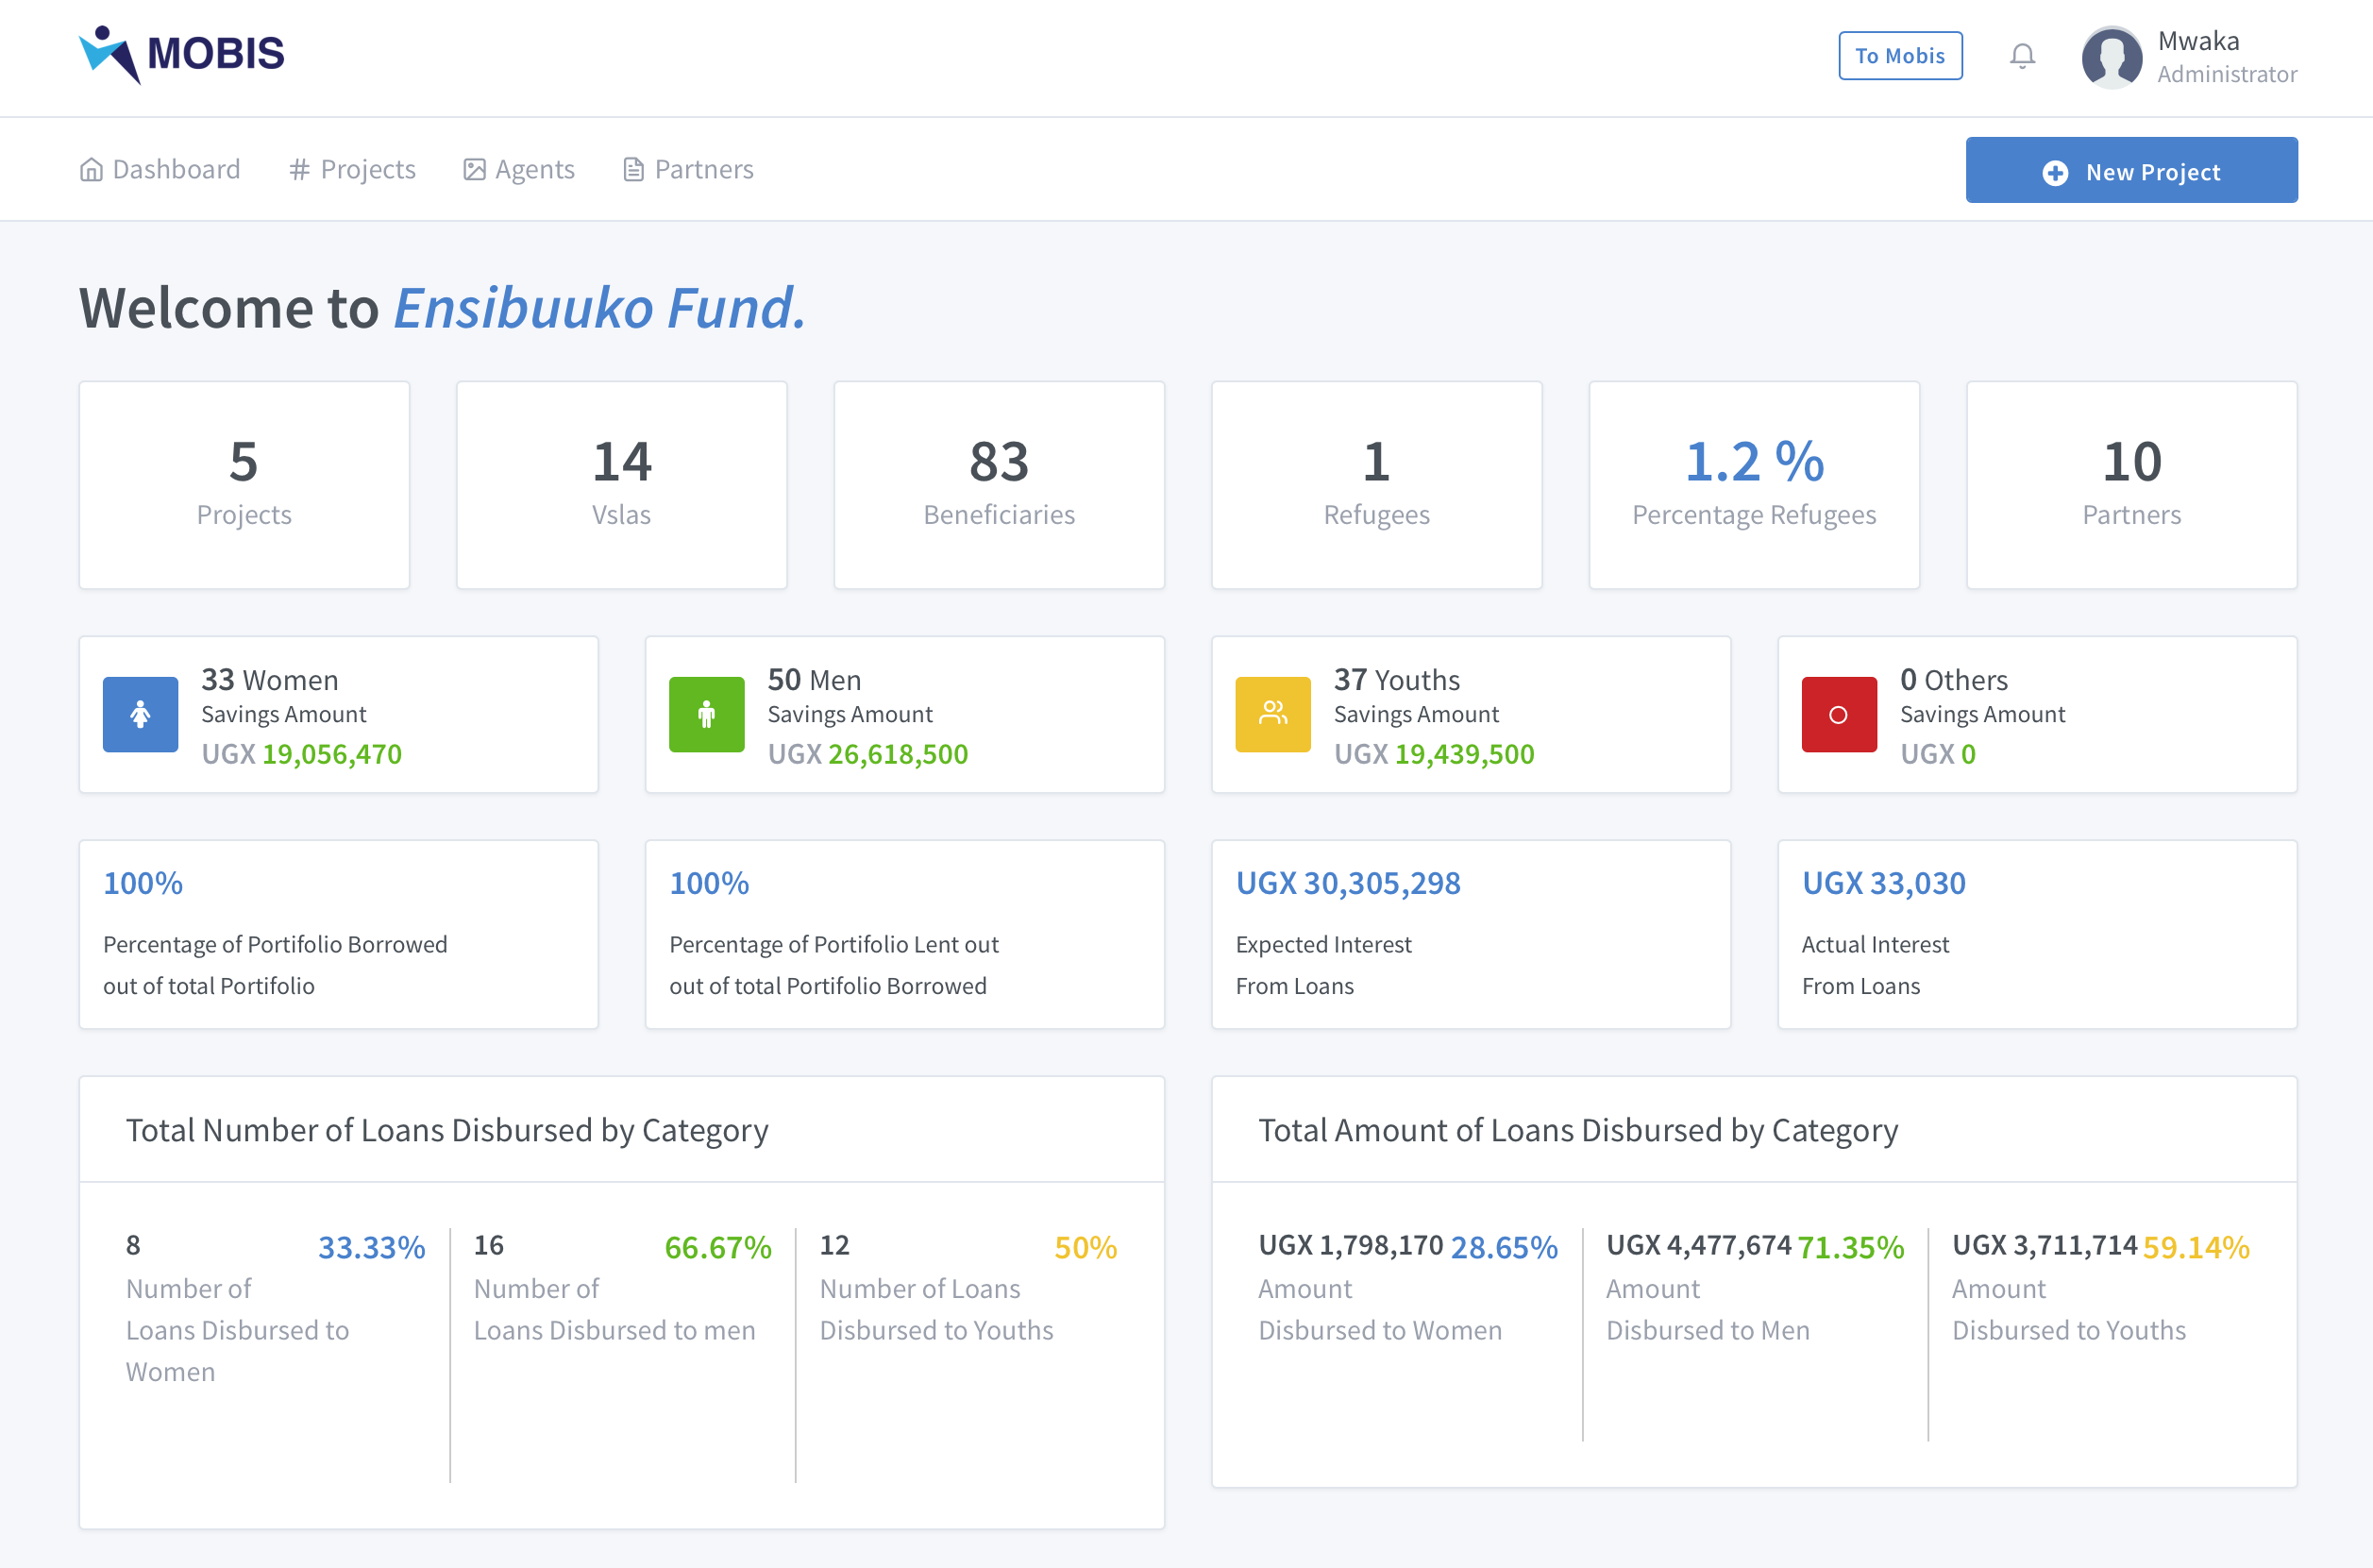Open the Projects menu item
Screen dimensions: 2373x1568
click(x=352, y=170)
